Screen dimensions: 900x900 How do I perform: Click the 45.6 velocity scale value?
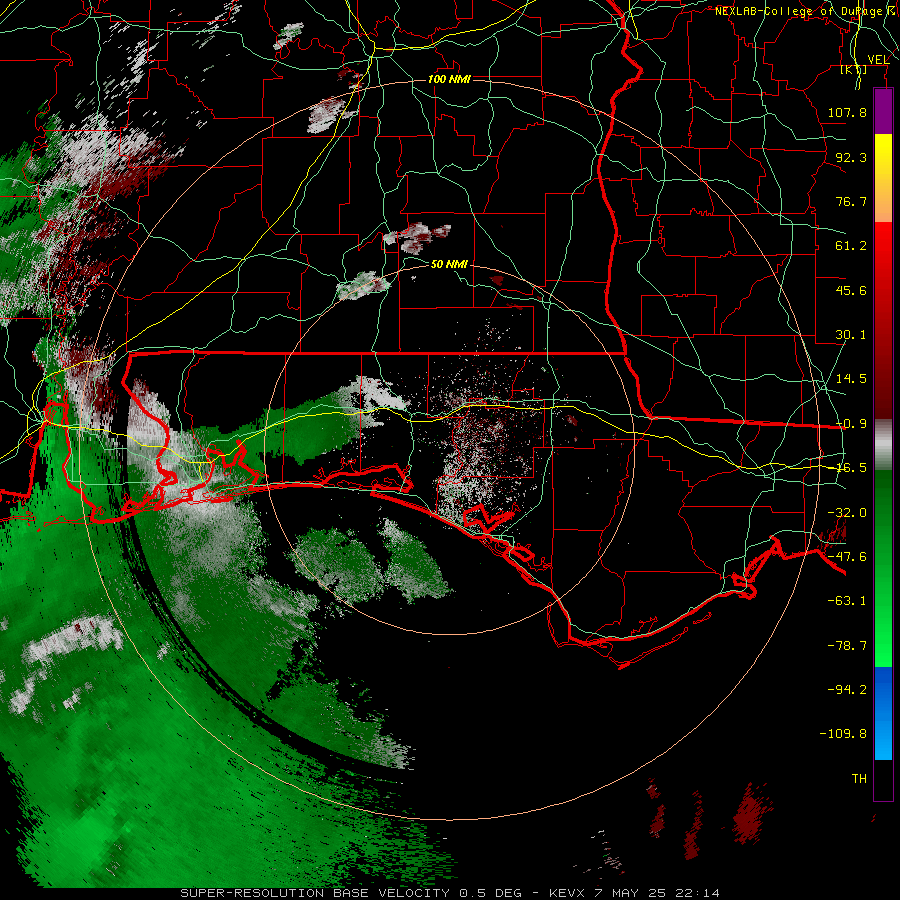(x=851, y=290)
